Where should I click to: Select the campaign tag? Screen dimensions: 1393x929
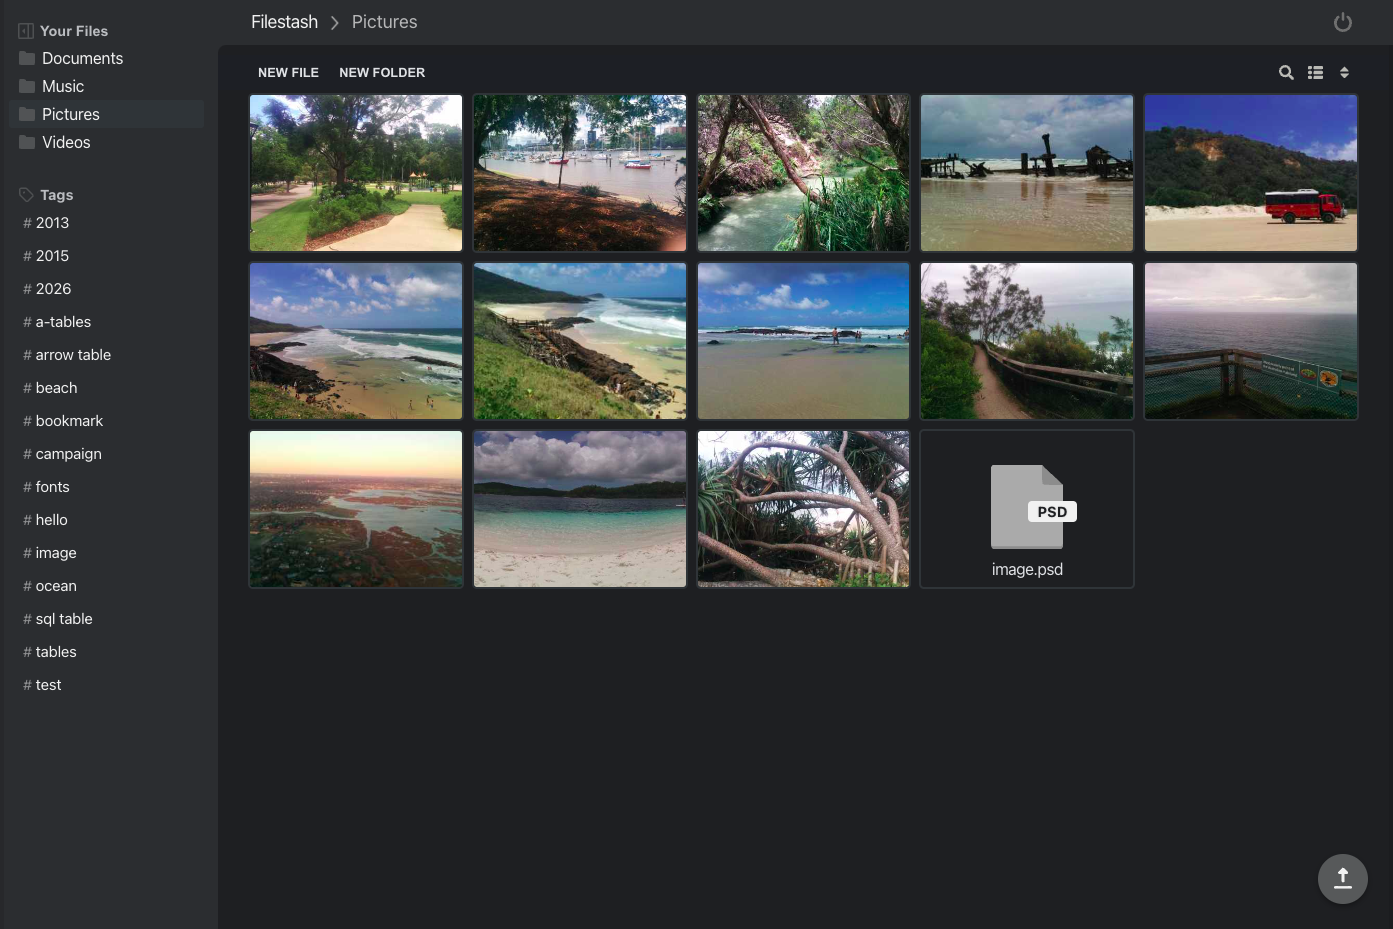click(62, 454)
